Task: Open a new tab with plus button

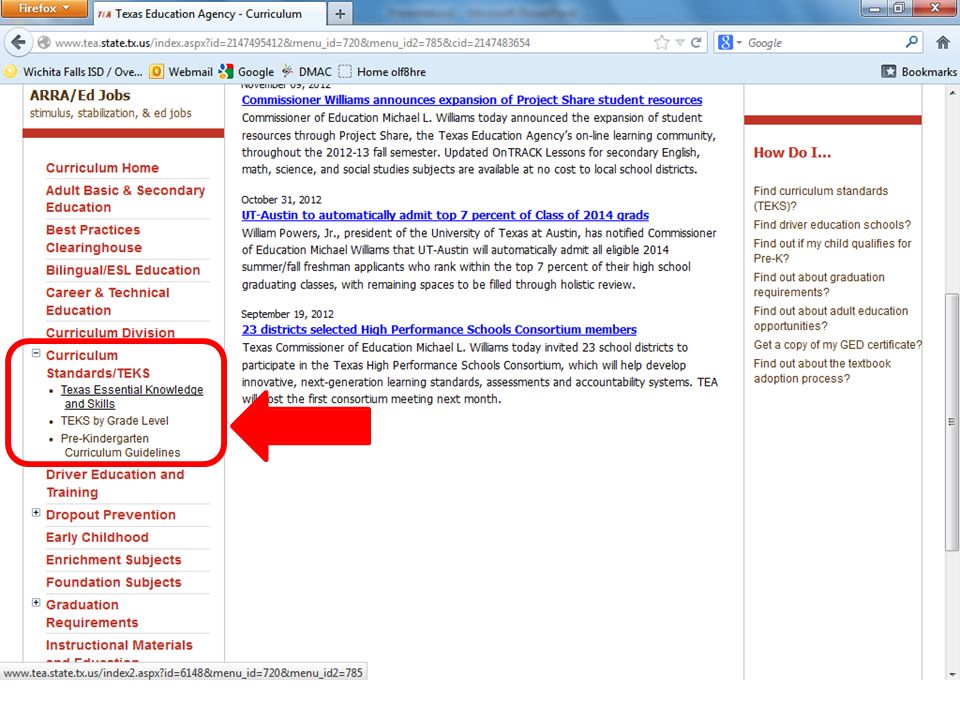Action: pyautogui.click(x=340, y=13)
